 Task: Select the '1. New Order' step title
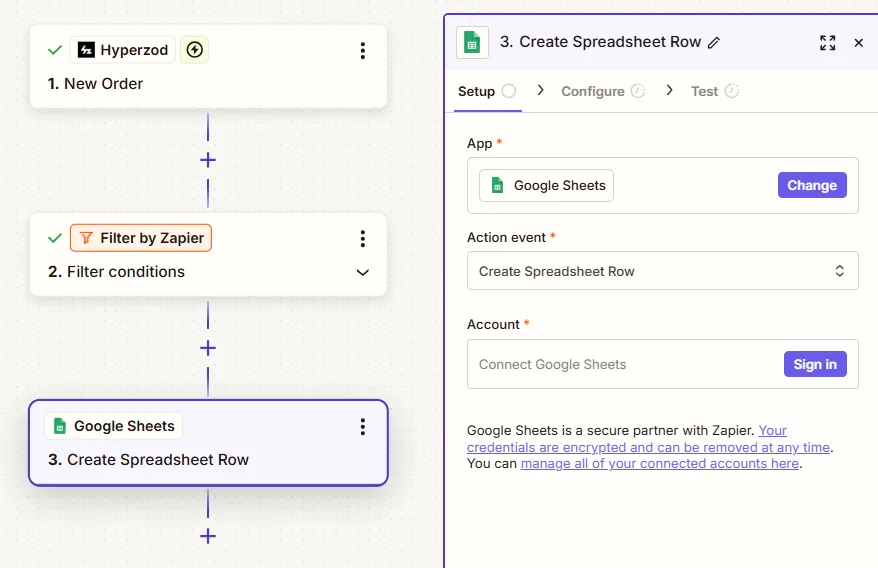click(x=95, y=83)
